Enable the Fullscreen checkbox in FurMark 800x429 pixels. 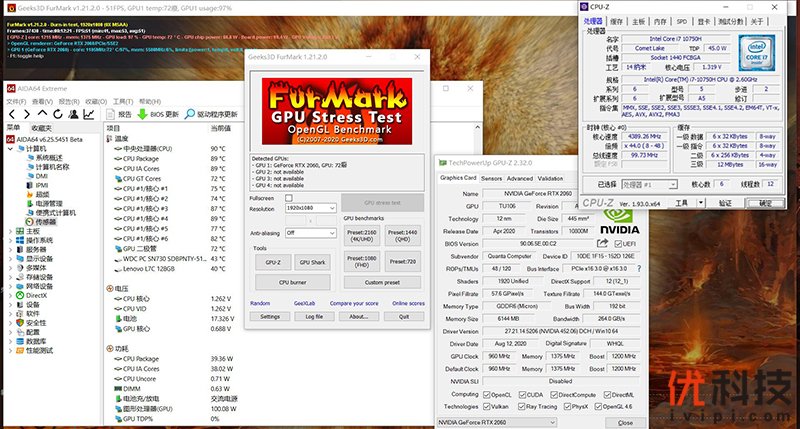pyautogui.click(x=289, y=198)
